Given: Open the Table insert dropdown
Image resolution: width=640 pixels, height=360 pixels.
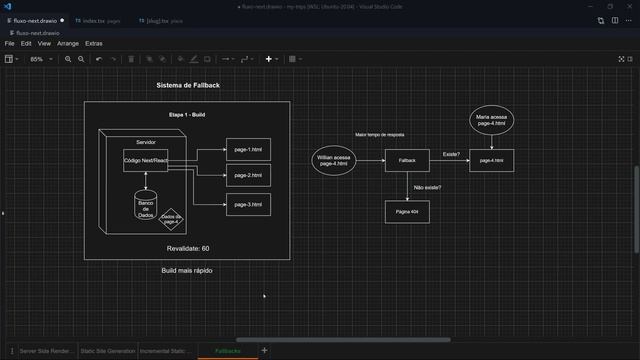Looking at the screenshot, I should point(295,59).
